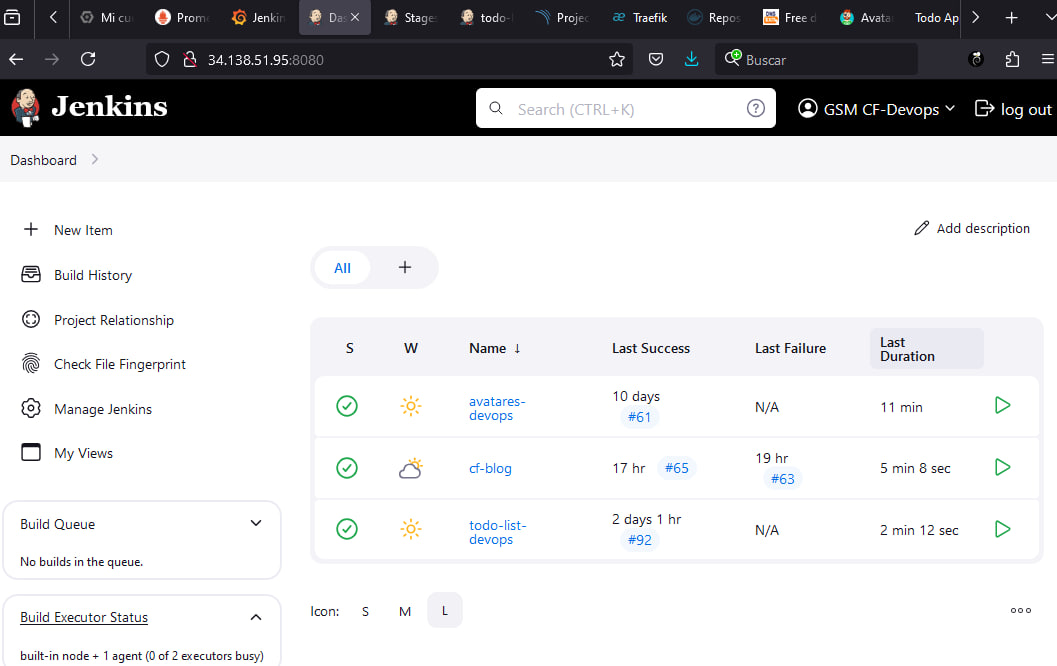Click the Jenkins search field
Image resolution: width=1057 pixels, height=666 pixels.
click(626, 108)
